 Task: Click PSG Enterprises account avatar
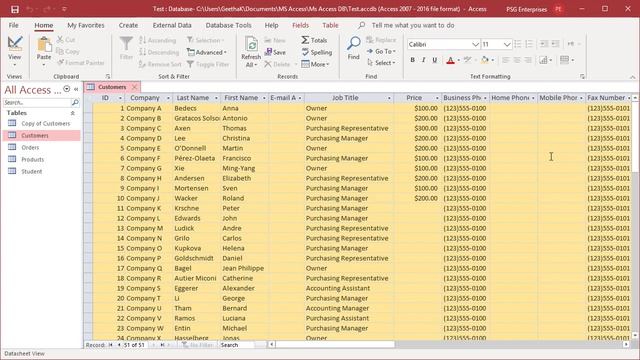[x=558, y=9]
